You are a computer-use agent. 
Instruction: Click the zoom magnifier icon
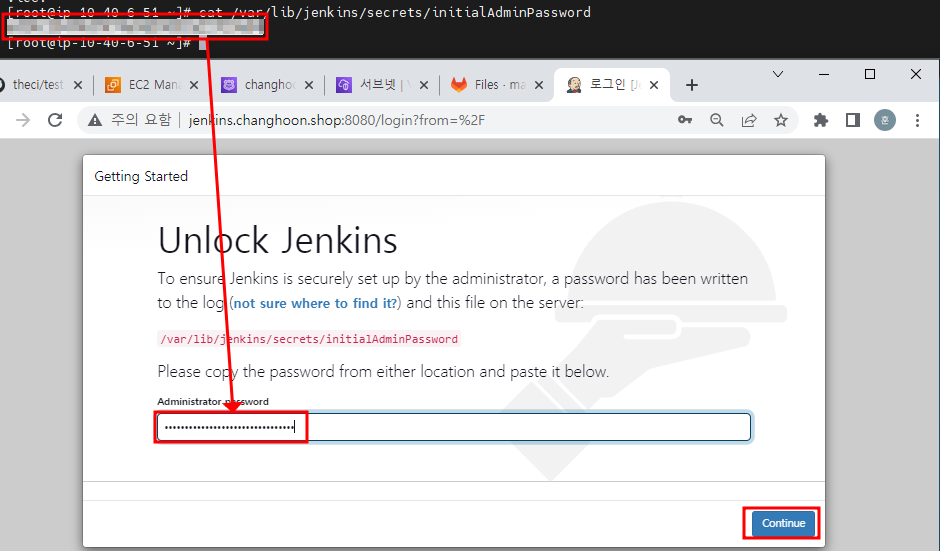[716, 121]
